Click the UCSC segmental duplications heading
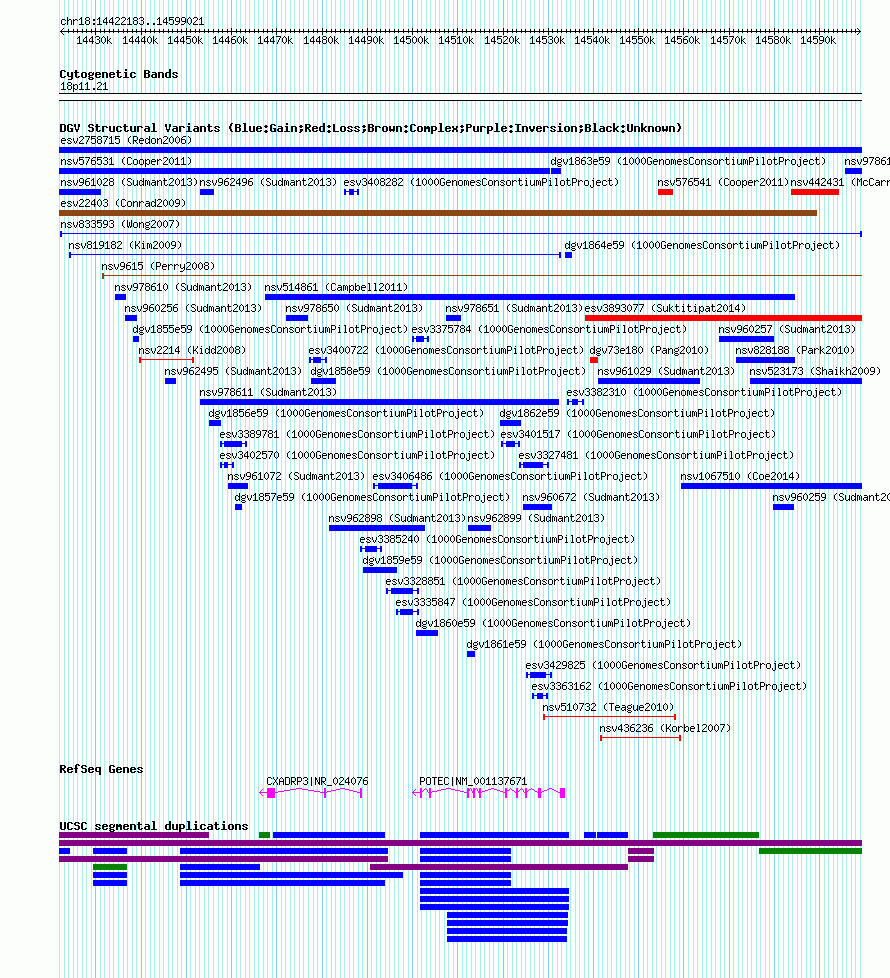Screen dimensions: 890x978 (153, 826)
